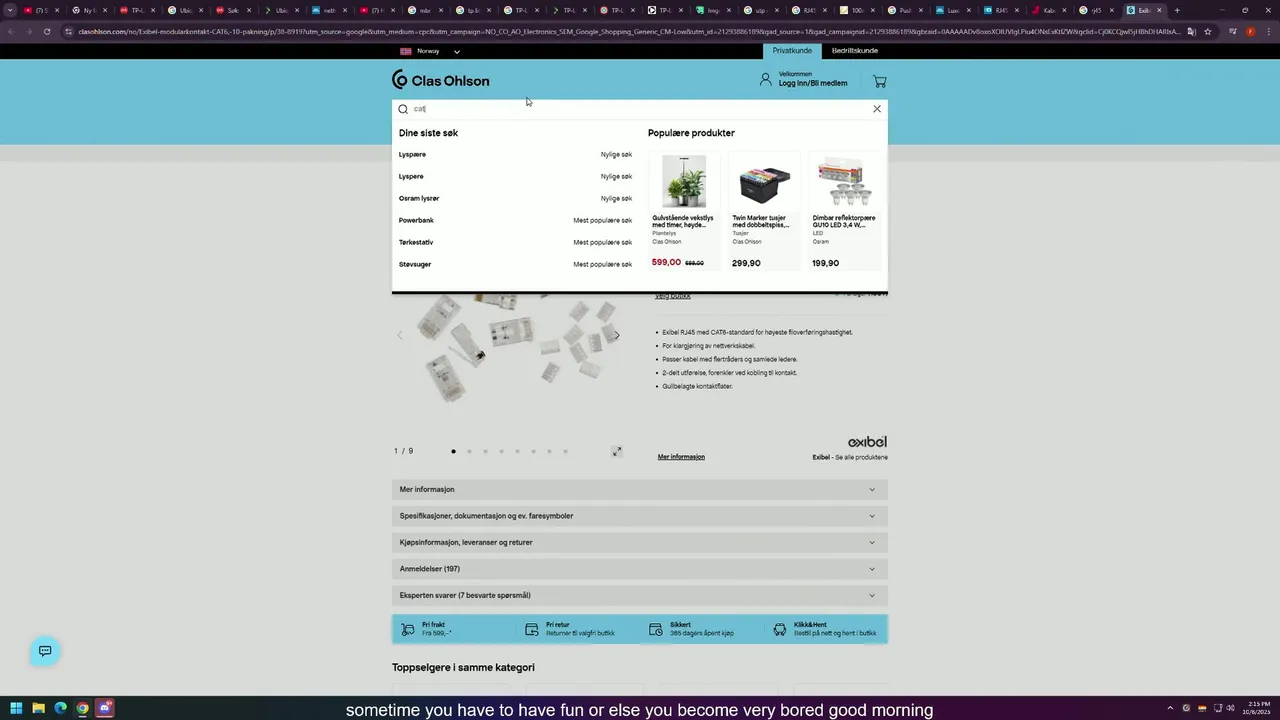Screen dimensions: 1280x720
Task: Click Logg inn/Bli medlem link
Action: point(813,83)
